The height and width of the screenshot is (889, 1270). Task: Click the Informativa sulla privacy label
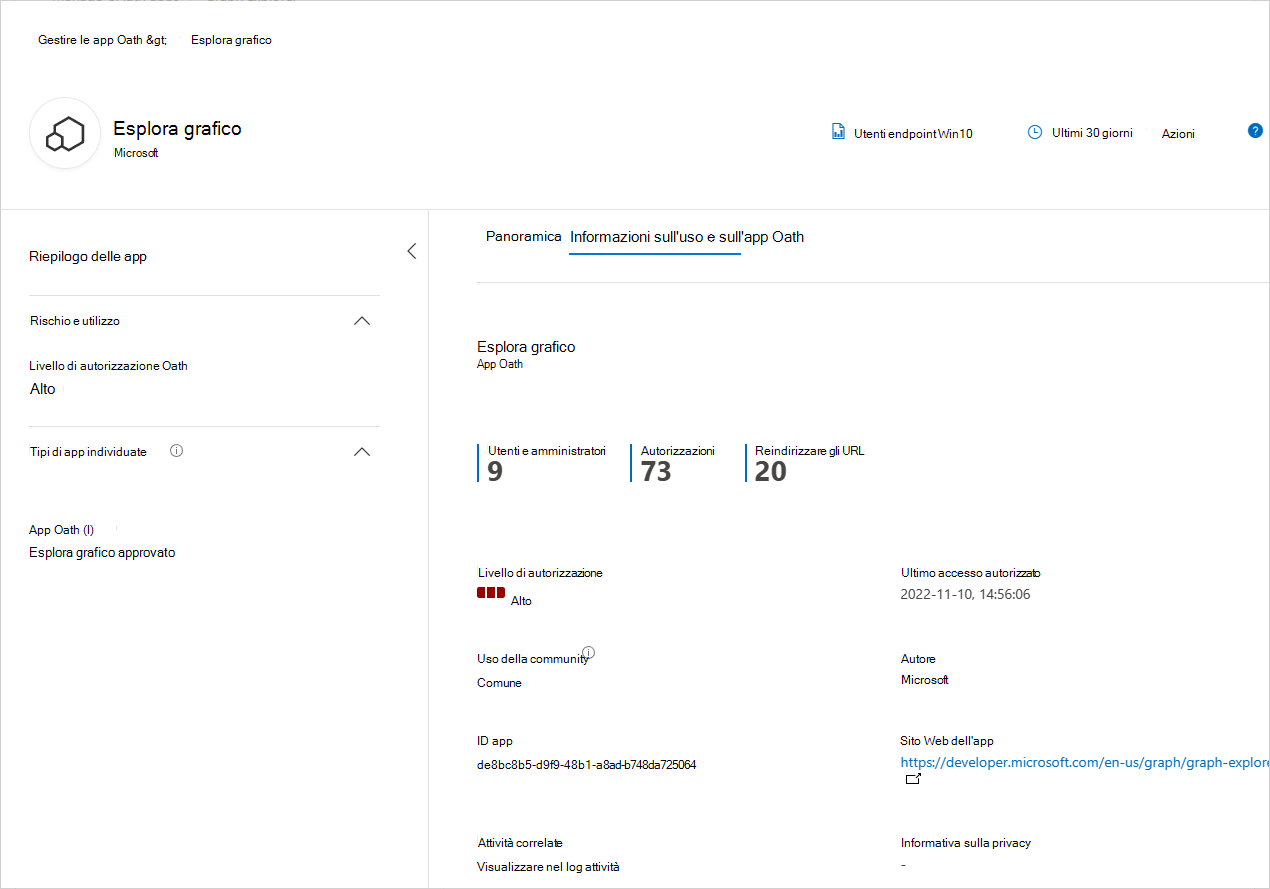[965, 843]
